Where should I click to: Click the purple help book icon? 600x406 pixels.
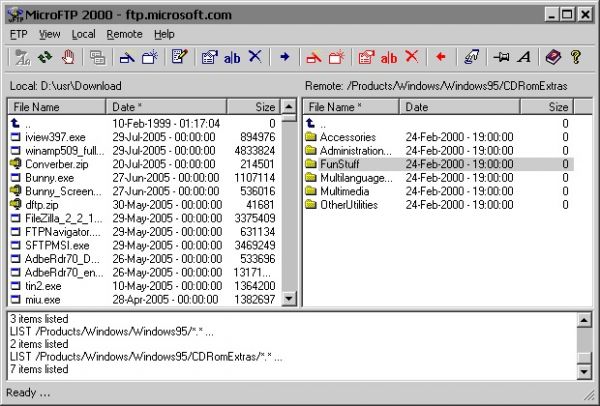[x=553, y=57]
